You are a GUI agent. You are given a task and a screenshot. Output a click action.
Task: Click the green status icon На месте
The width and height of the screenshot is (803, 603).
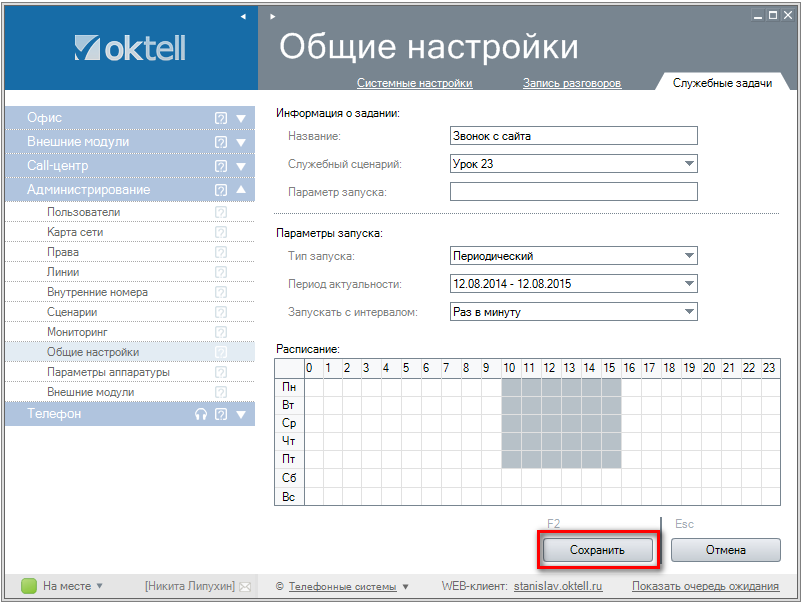point(29,586)
